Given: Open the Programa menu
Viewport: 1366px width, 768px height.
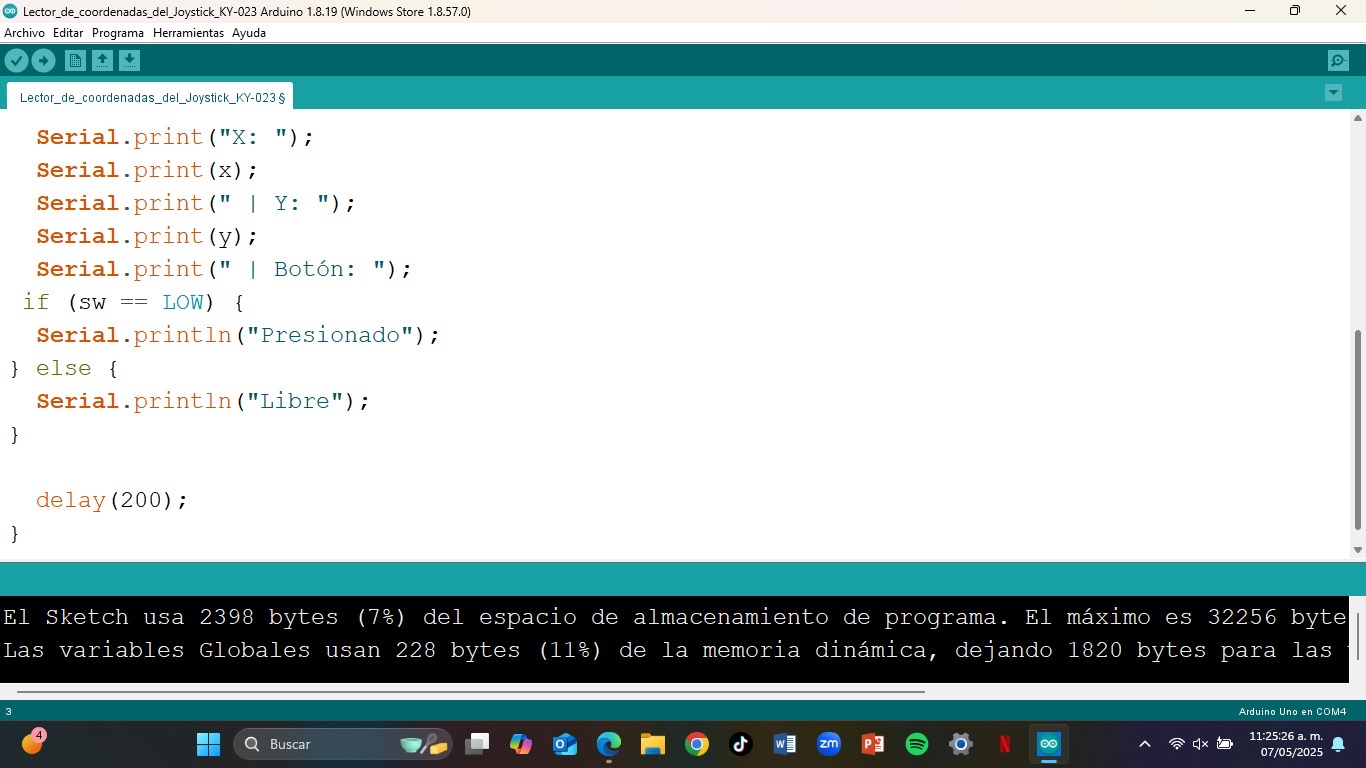Looking at the screenshot, I should click(x=118, y=33).
